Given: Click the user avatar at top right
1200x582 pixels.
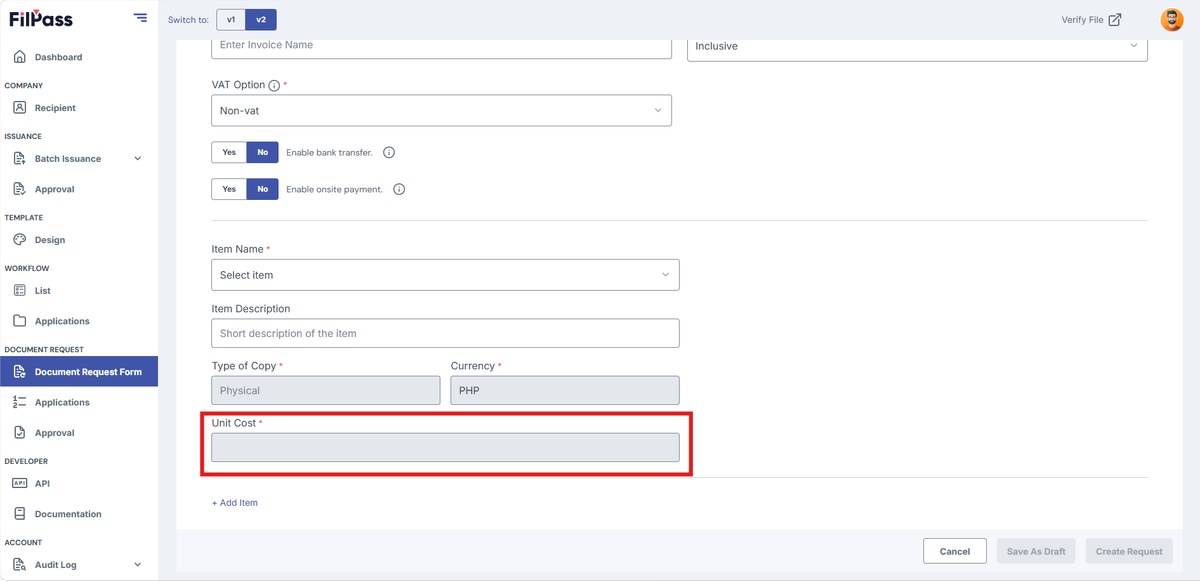Looking at the screenshot, I should tap(1172, 19).
